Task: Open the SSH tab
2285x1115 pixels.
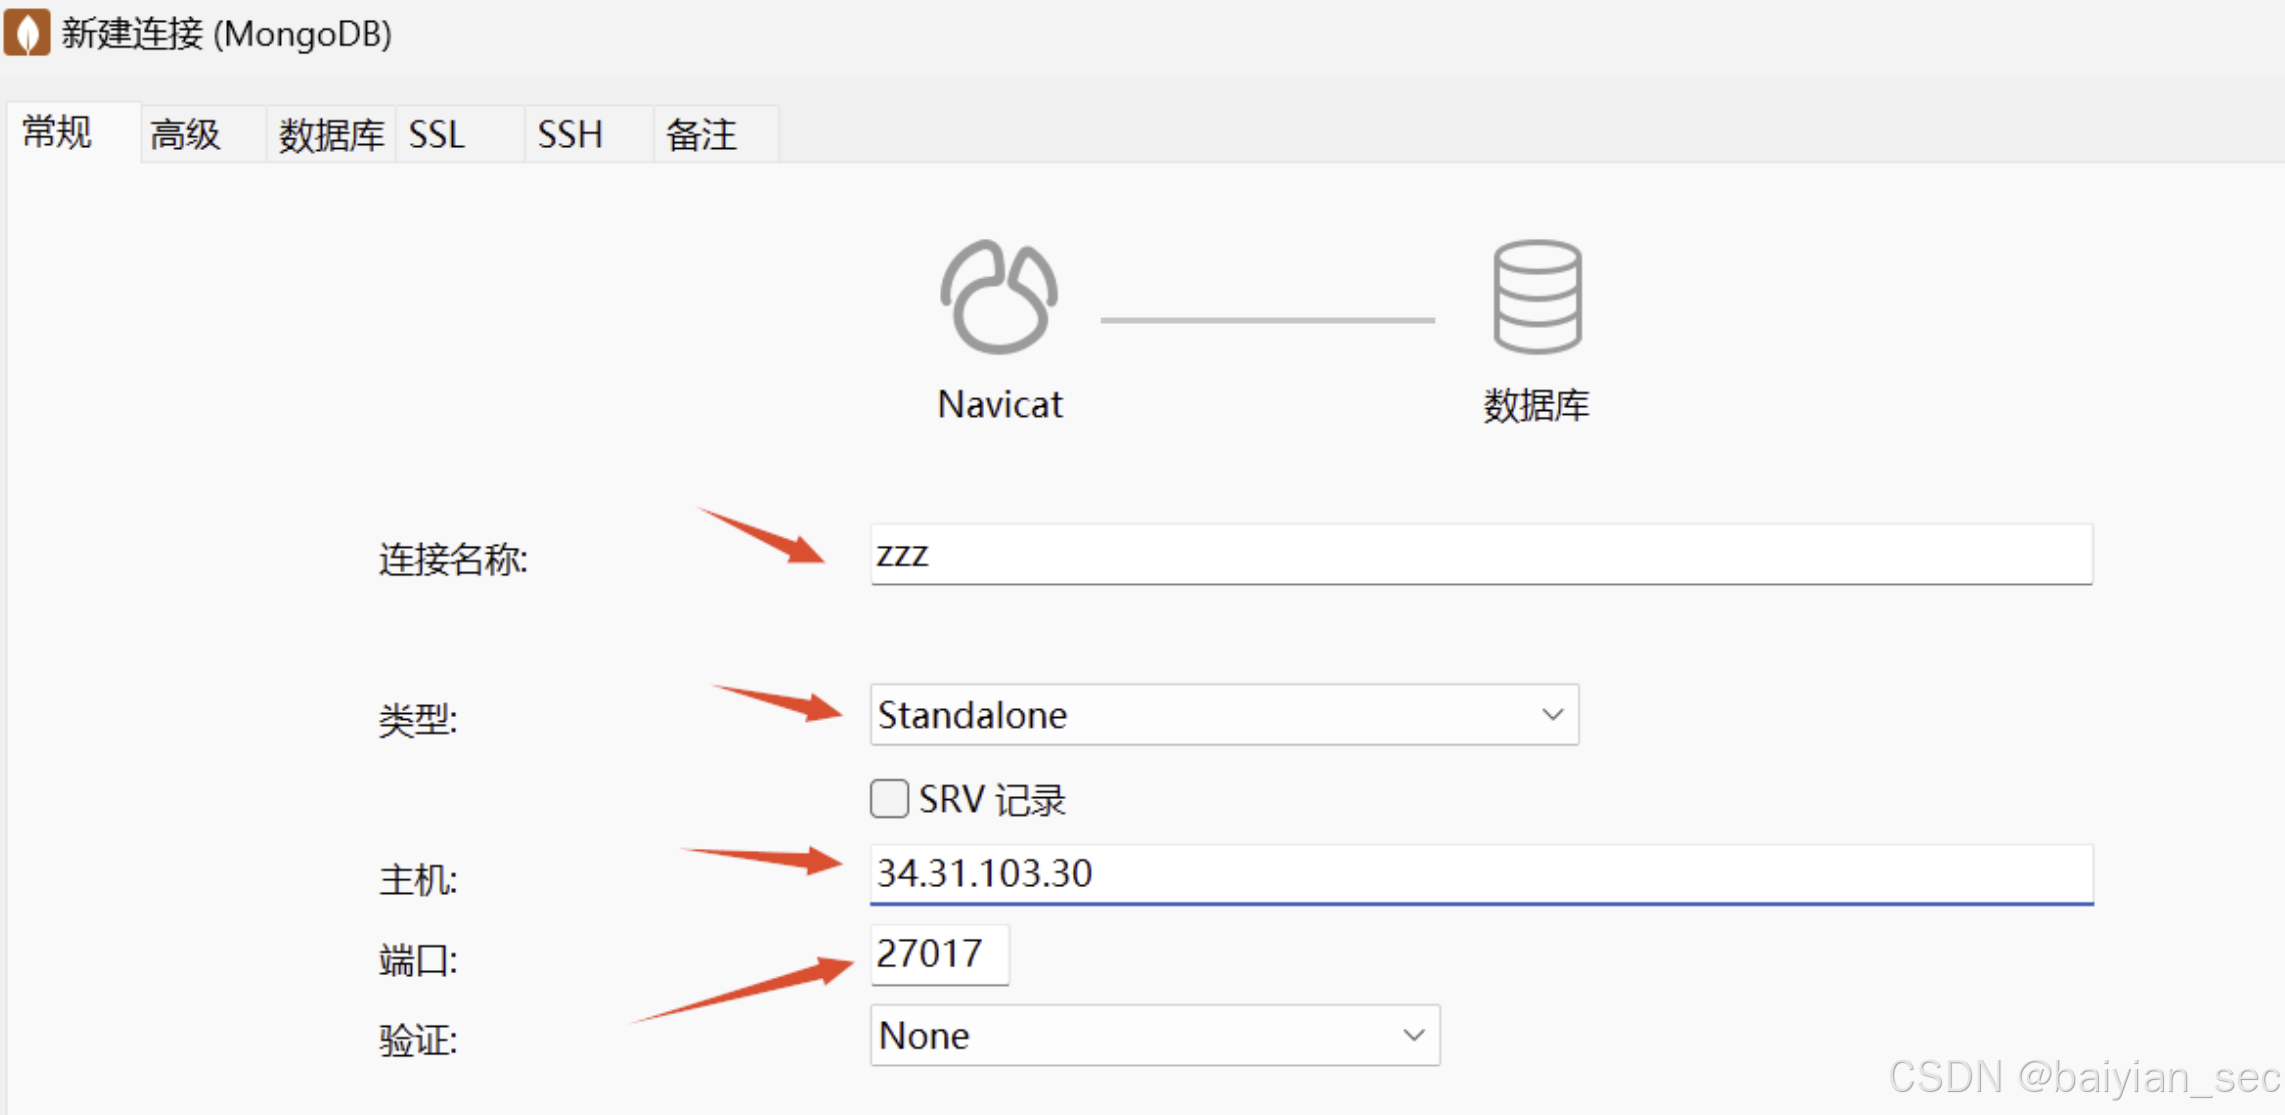Action: tap(570, 134)
